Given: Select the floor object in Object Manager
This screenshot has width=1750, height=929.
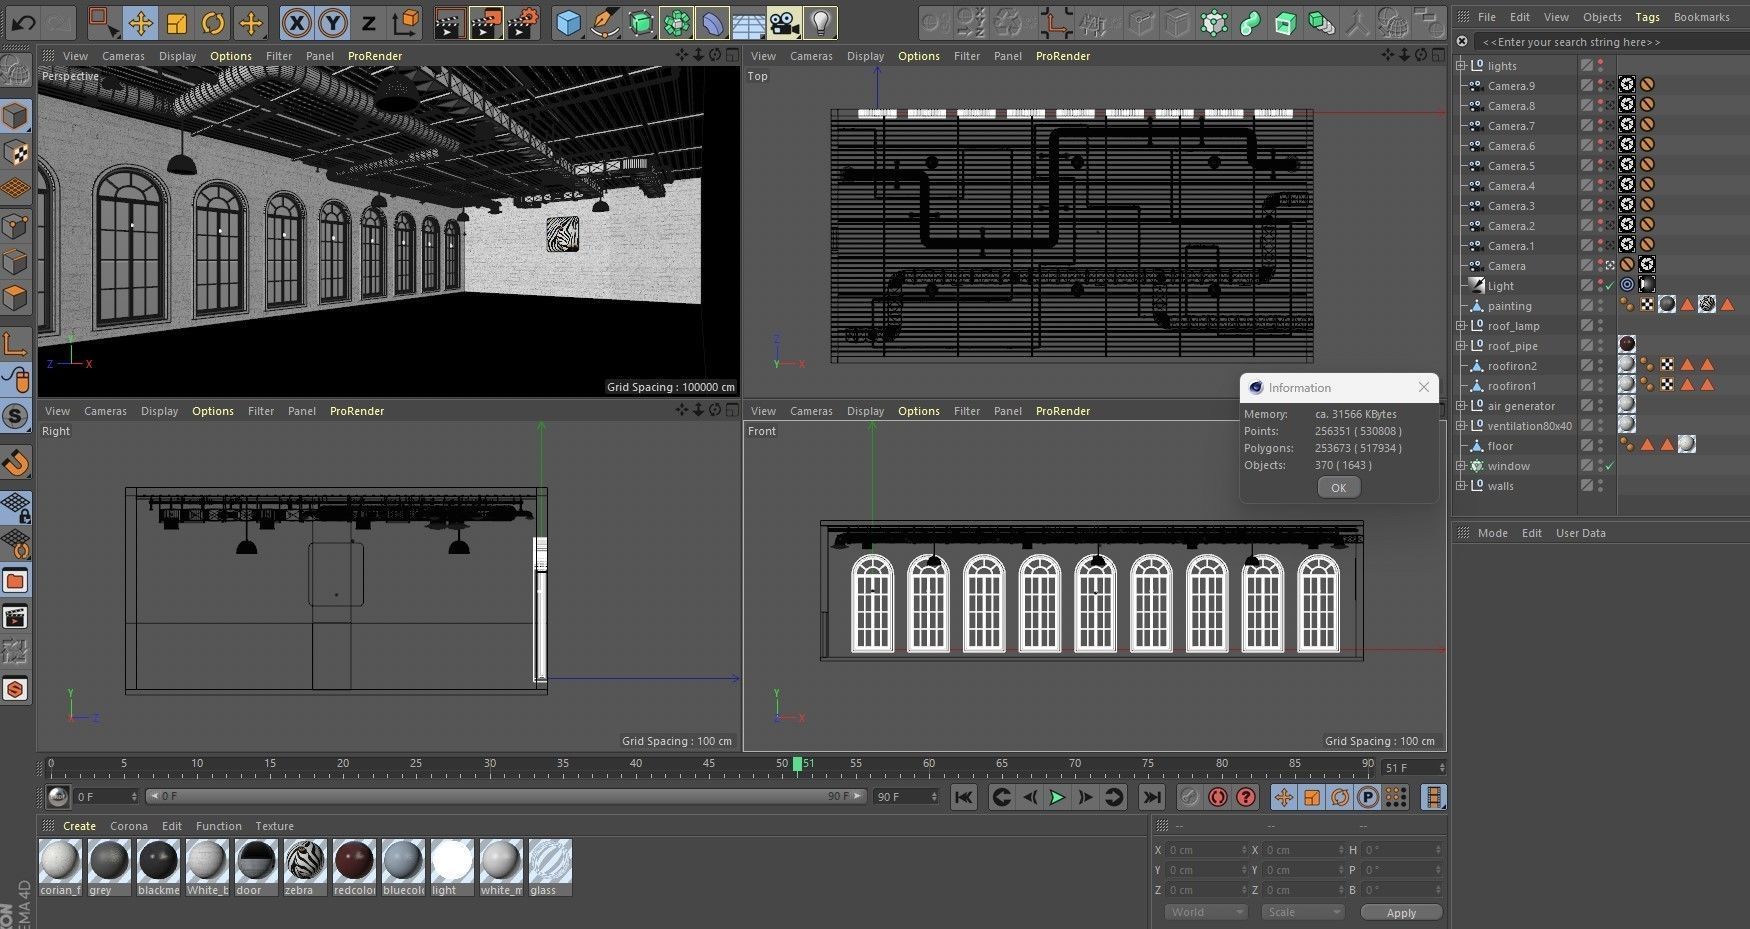Looking at the screenshot, I should pyautogui.click(x=1499, y=446).
